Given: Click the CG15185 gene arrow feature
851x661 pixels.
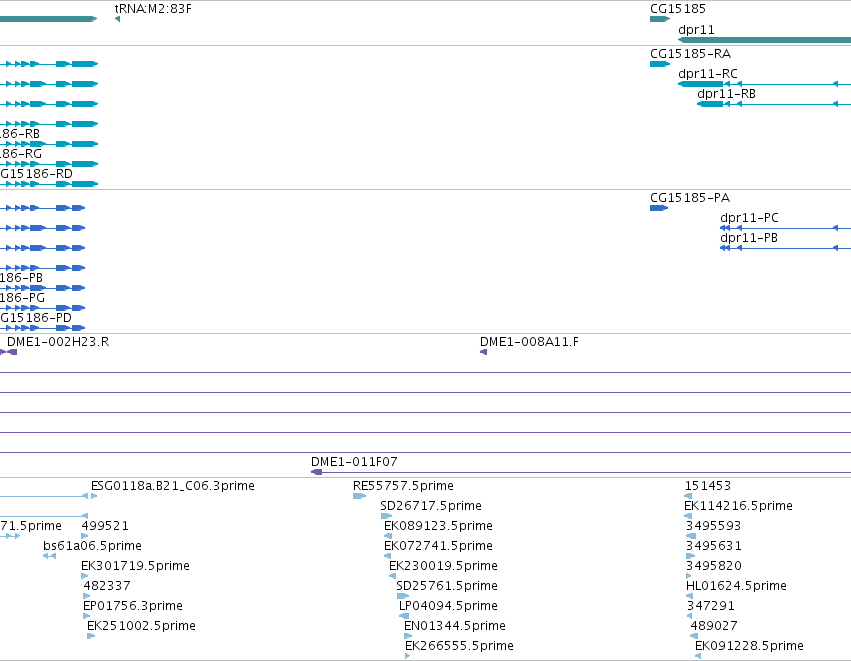Looking at the screenshot, I should click(x=660, y=19).
